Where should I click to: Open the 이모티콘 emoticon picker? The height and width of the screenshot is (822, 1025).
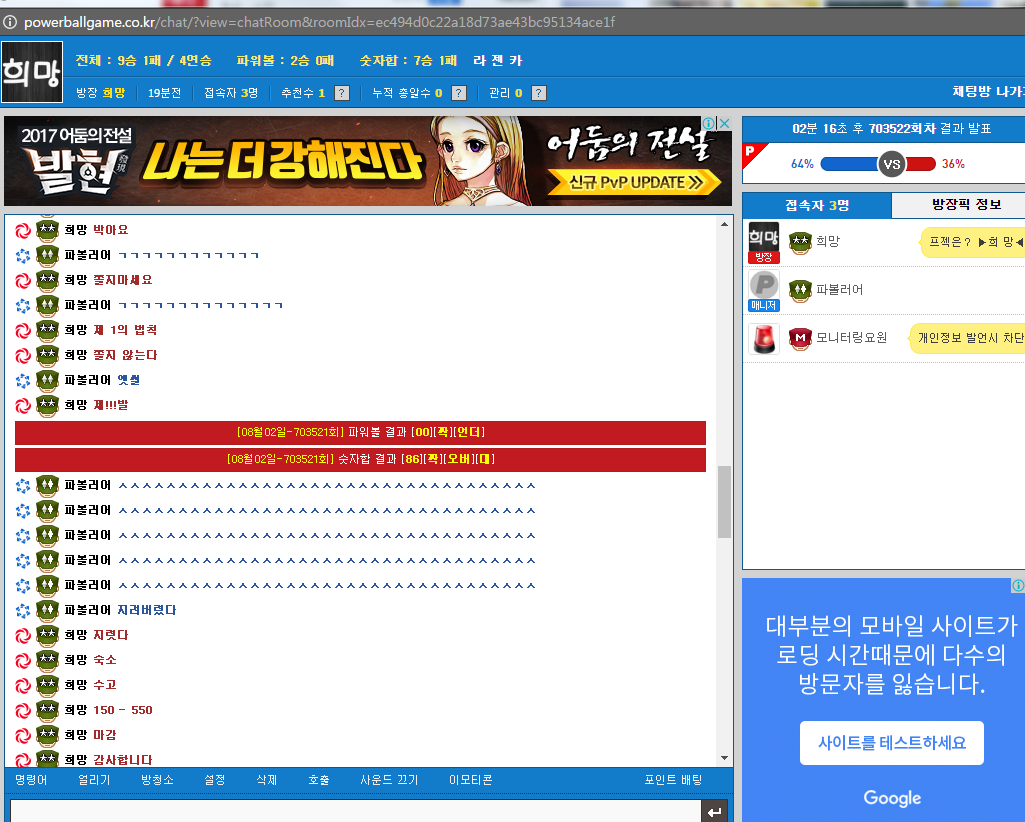pyautogui.click(x=471, y=779)
